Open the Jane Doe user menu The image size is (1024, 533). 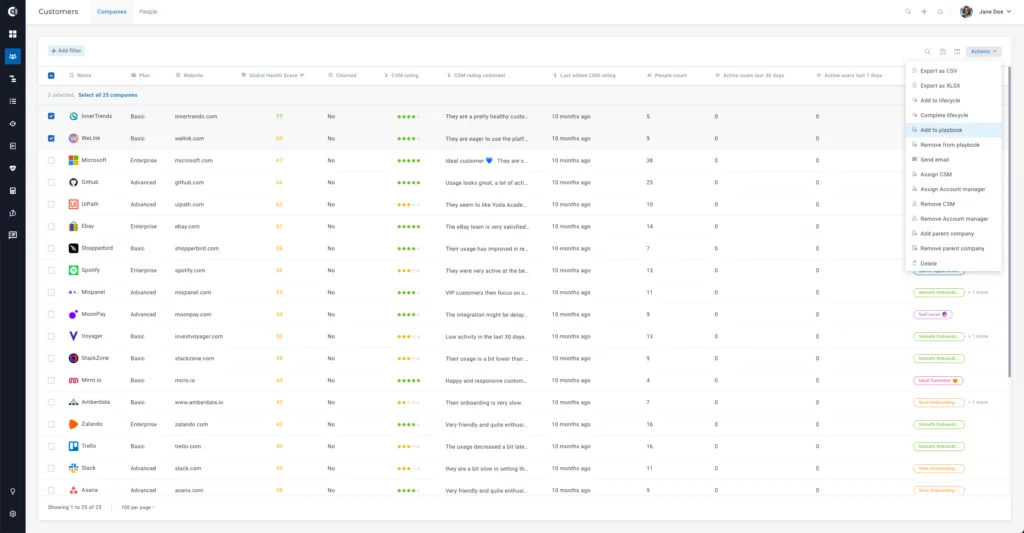coord(985,12)
